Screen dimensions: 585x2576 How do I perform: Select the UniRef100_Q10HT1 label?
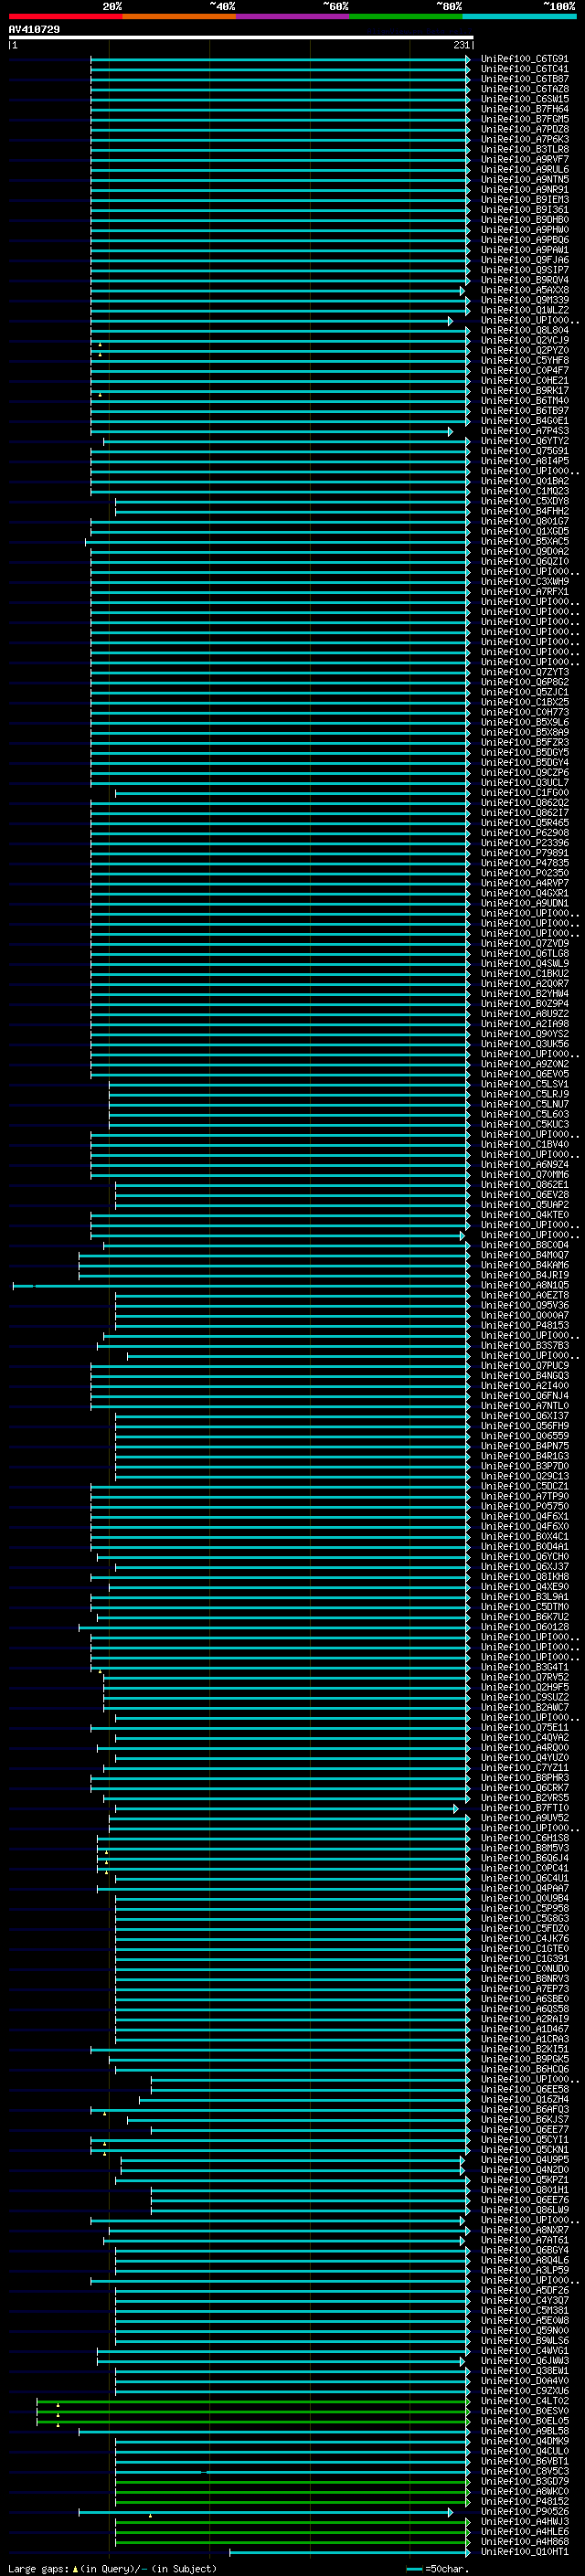(525, 2552)
